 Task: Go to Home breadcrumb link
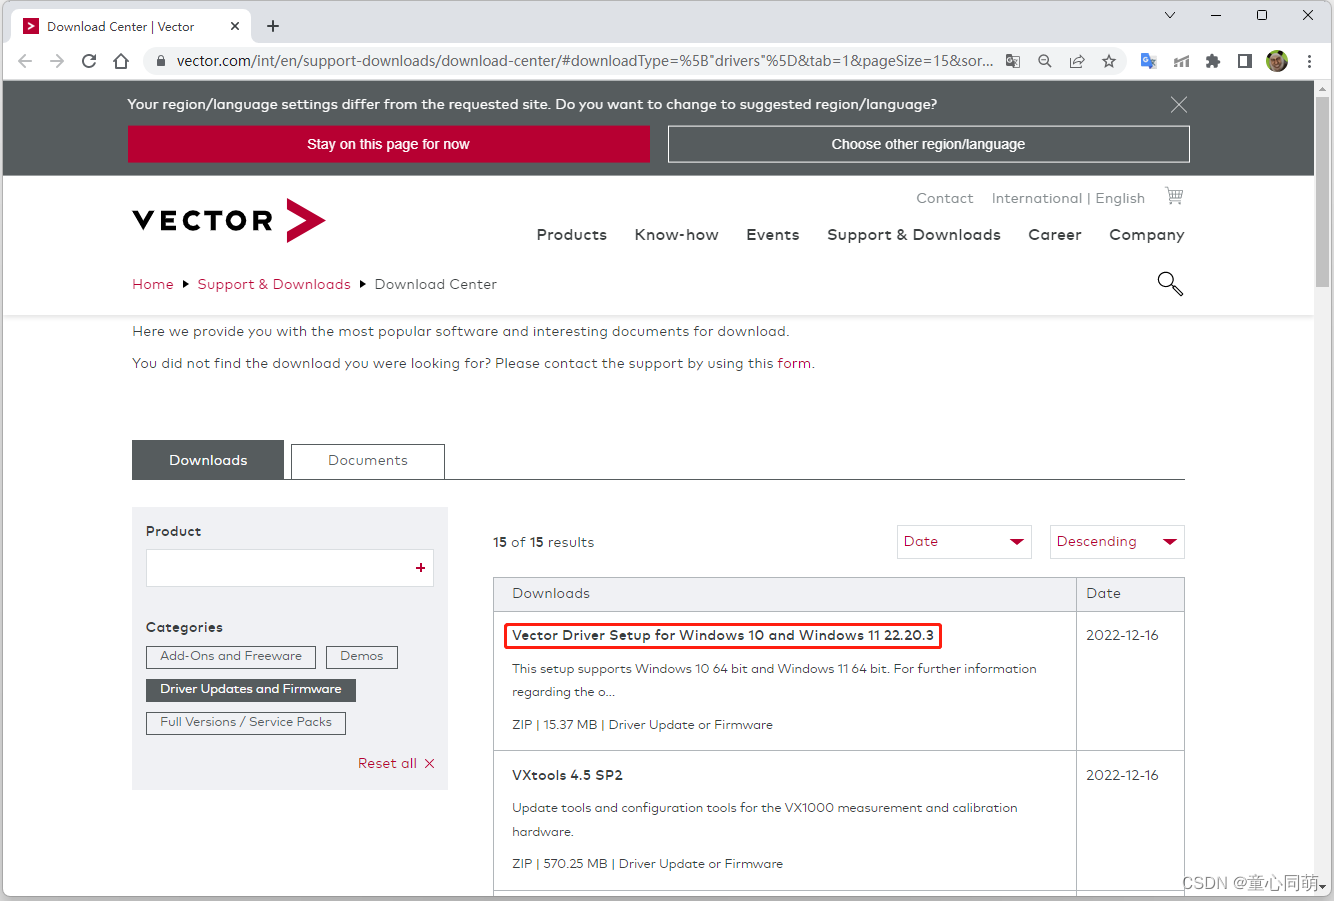[153, 284]
